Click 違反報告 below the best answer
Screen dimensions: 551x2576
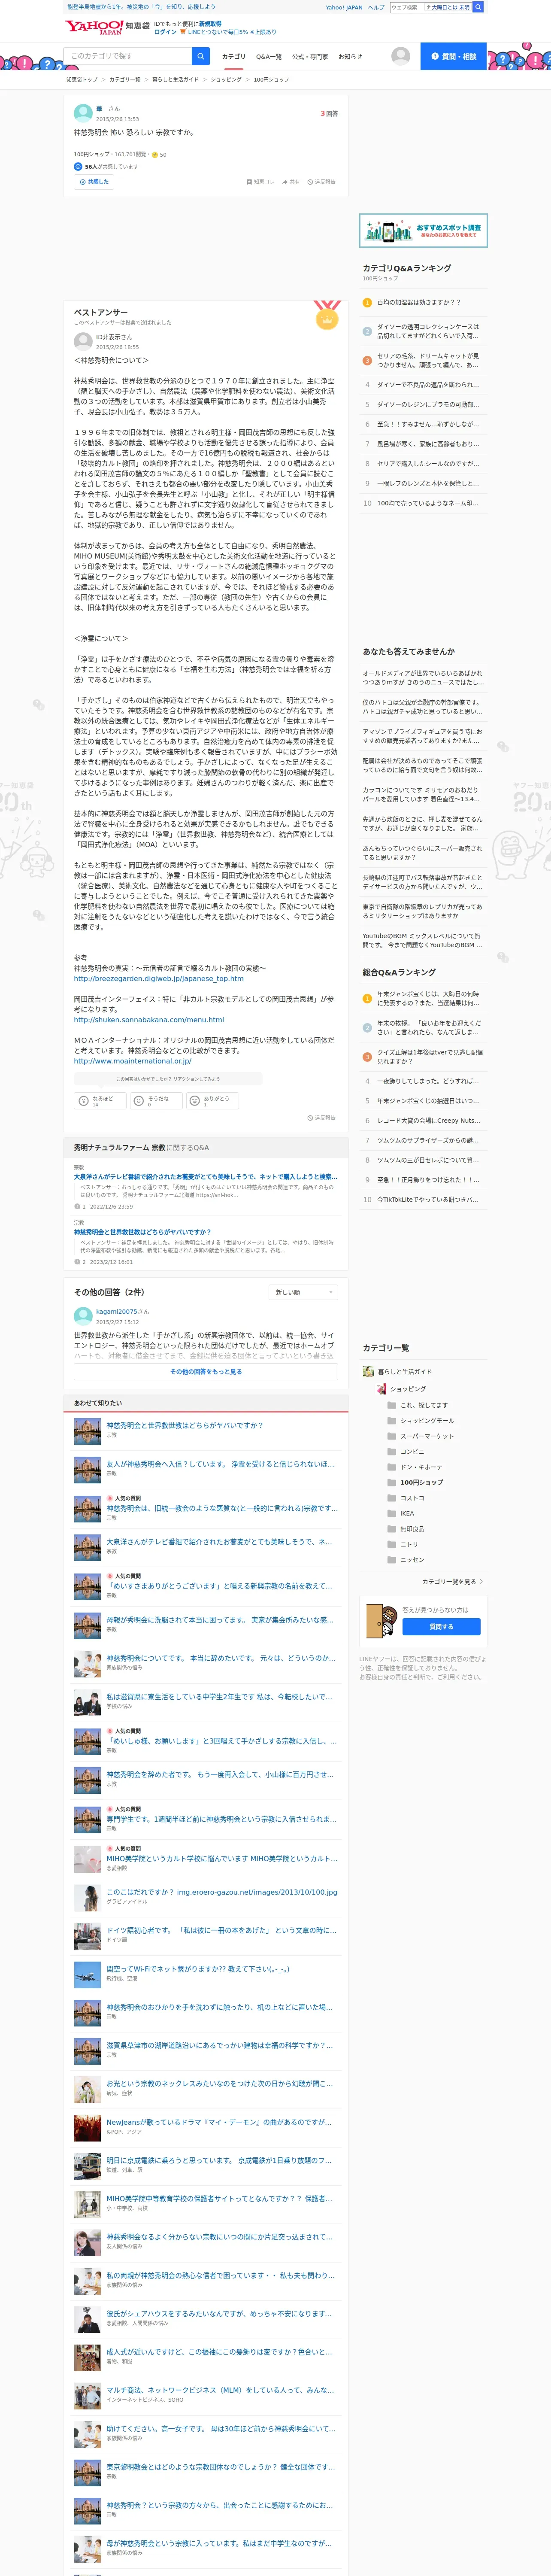tap(321, 1118)
